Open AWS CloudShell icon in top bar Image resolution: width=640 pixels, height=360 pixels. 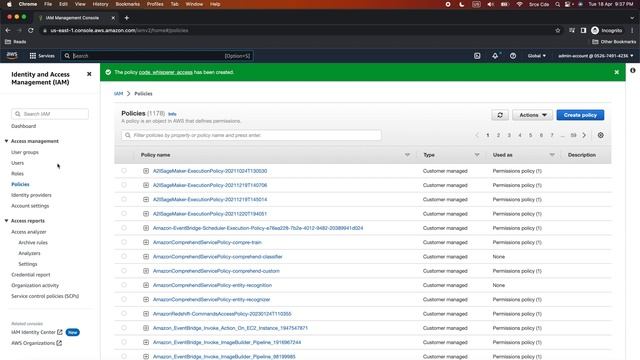(x=477, y=56)
